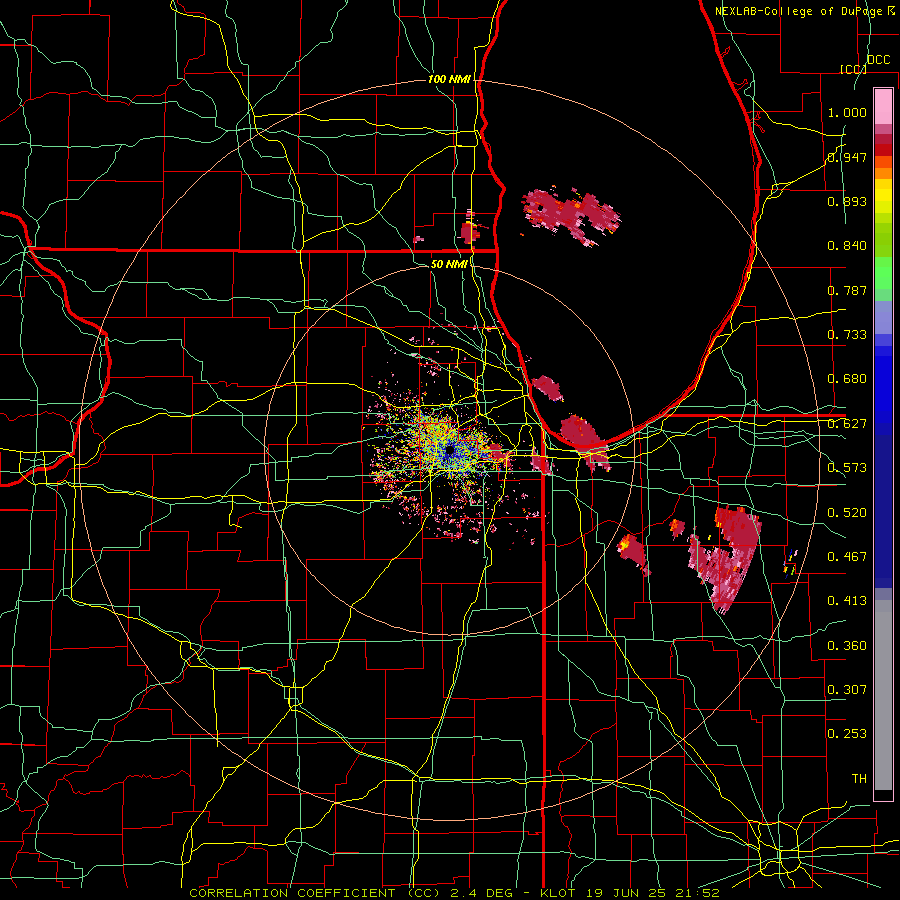Click the NEXLAB-College of DuPage credit text
The height and width of the screenshot is (900, 900).
(x=798, y=11)
